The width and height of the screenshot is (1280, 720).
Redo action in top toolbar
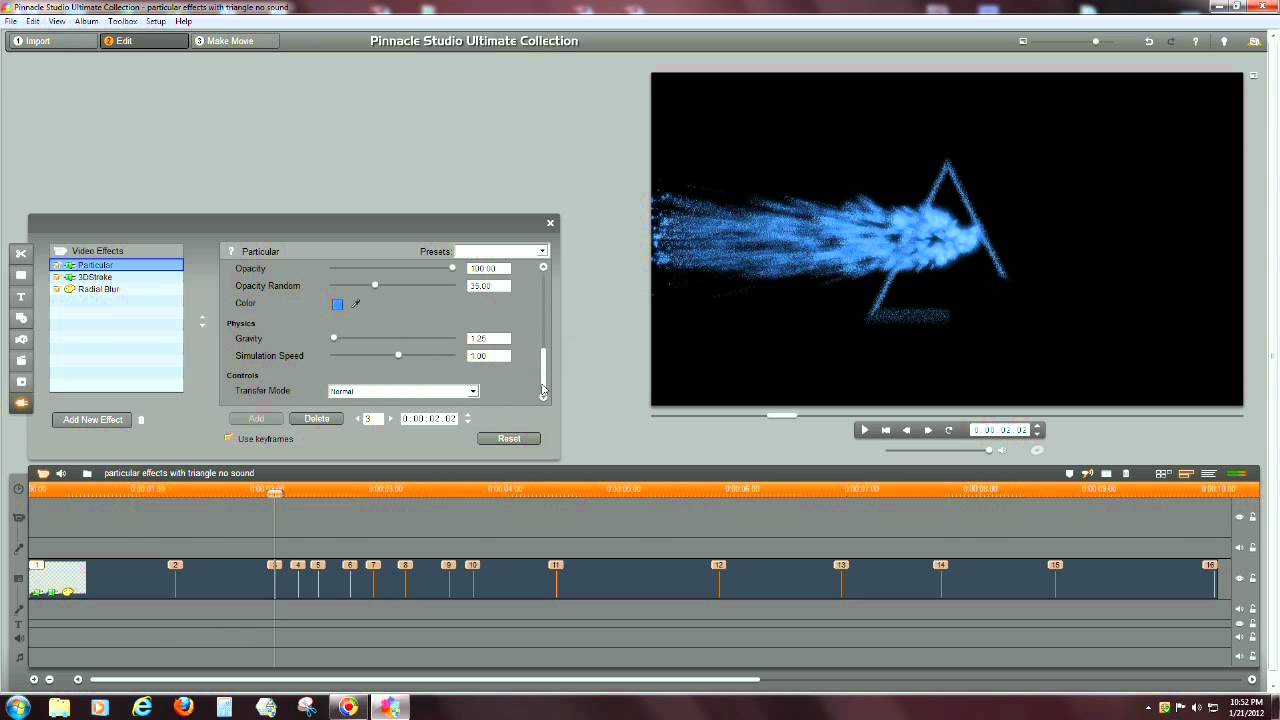(1171, 41)
